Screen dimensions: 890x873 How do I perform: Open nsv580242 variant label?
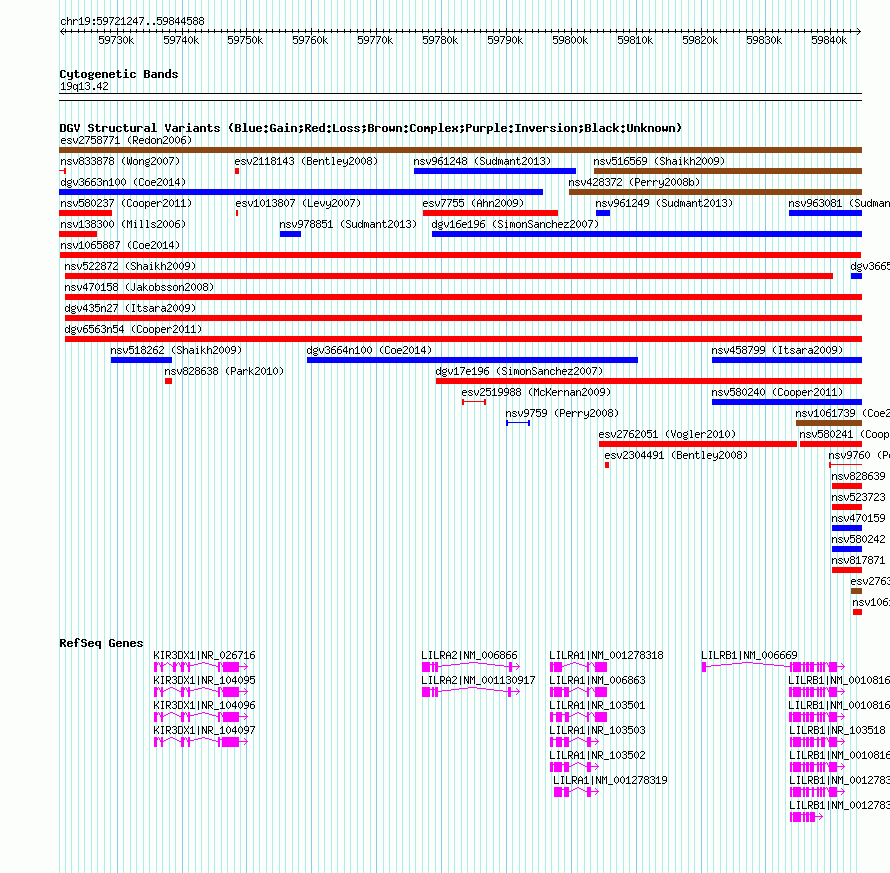[858, 539]
